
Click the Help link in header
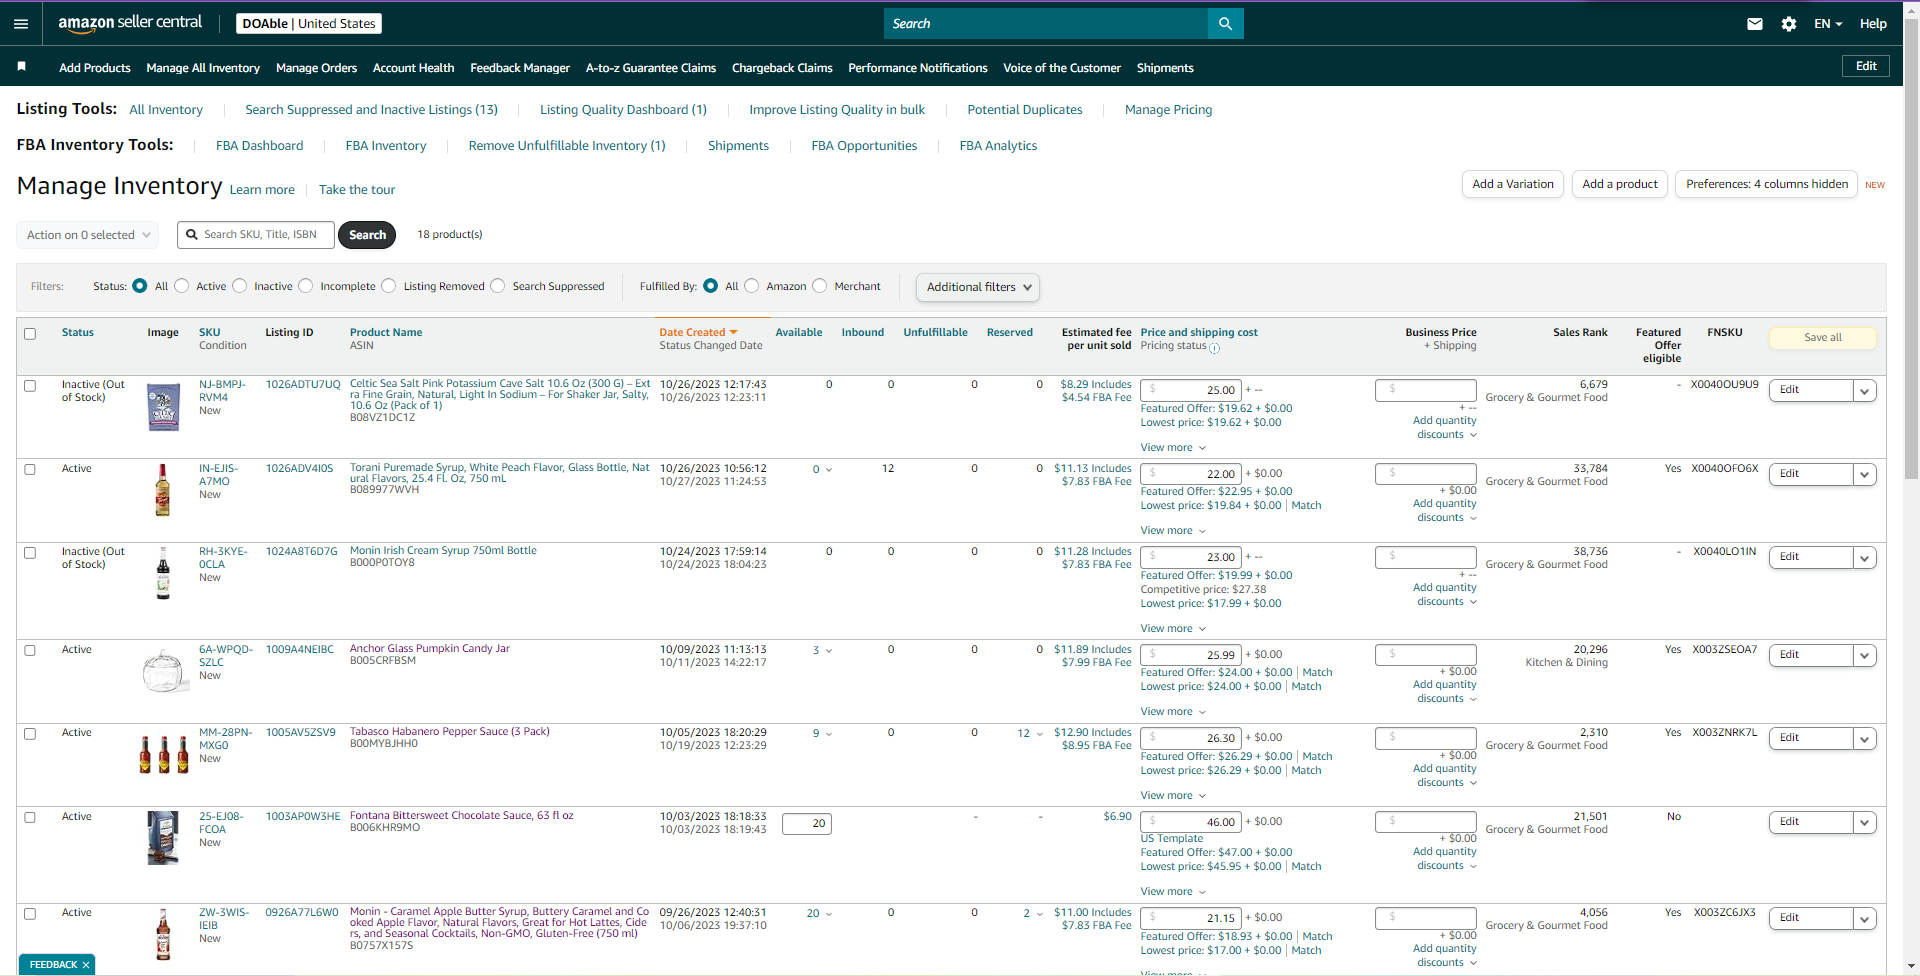tap(1873, 24)
